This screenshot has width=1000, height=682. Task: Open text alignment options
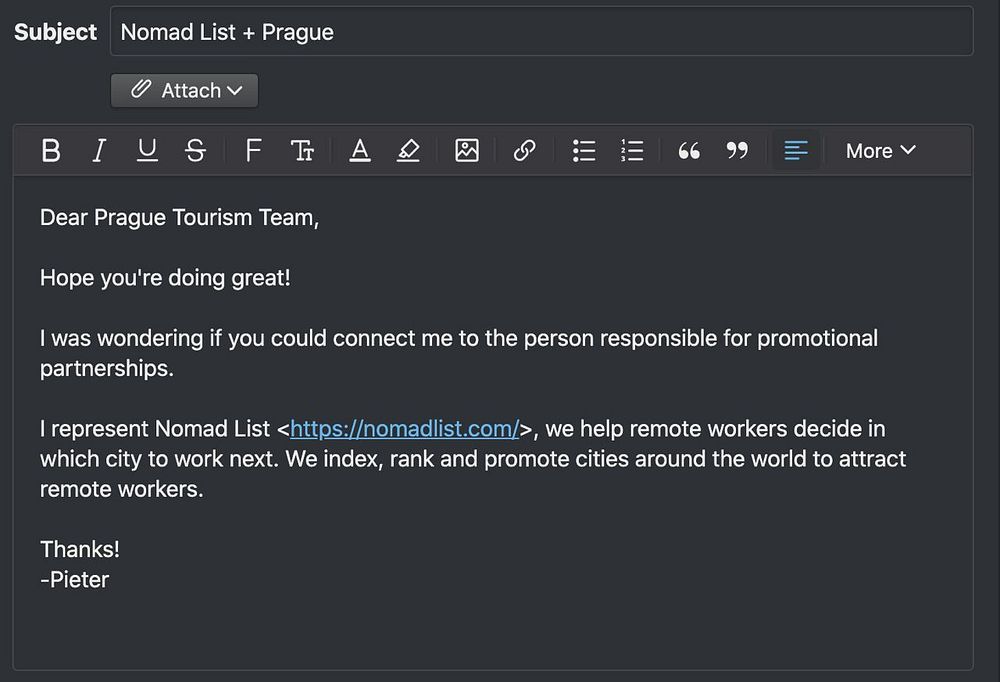[796, 151]
